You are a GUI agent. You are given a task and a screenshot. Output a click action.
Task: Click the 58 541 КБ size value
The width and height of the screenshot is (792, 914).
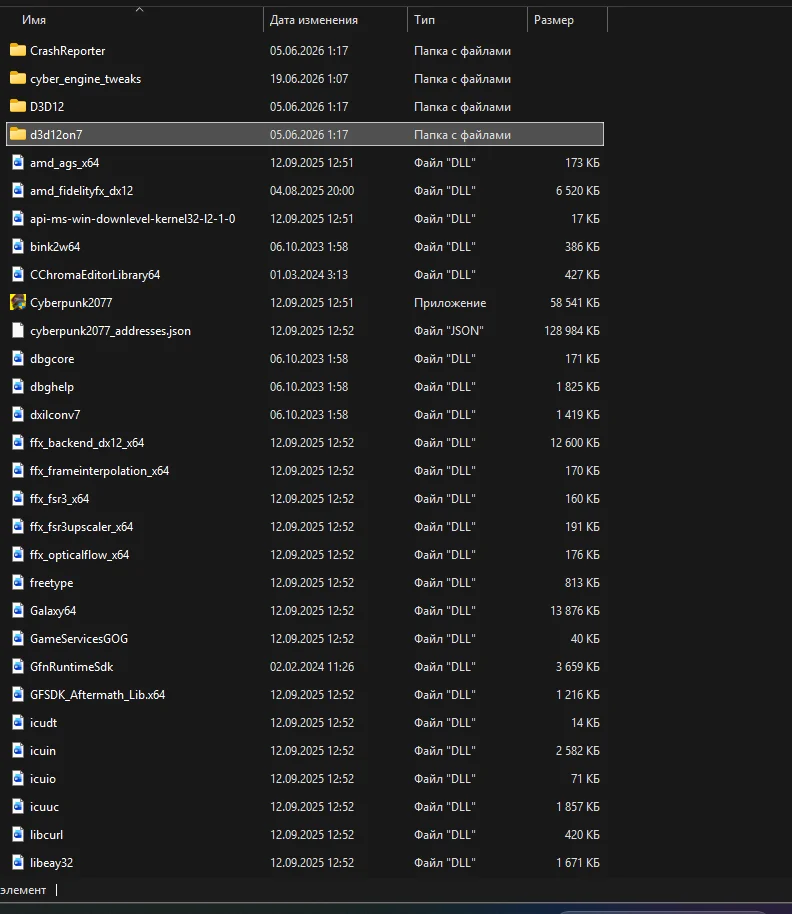pos(575,303)
